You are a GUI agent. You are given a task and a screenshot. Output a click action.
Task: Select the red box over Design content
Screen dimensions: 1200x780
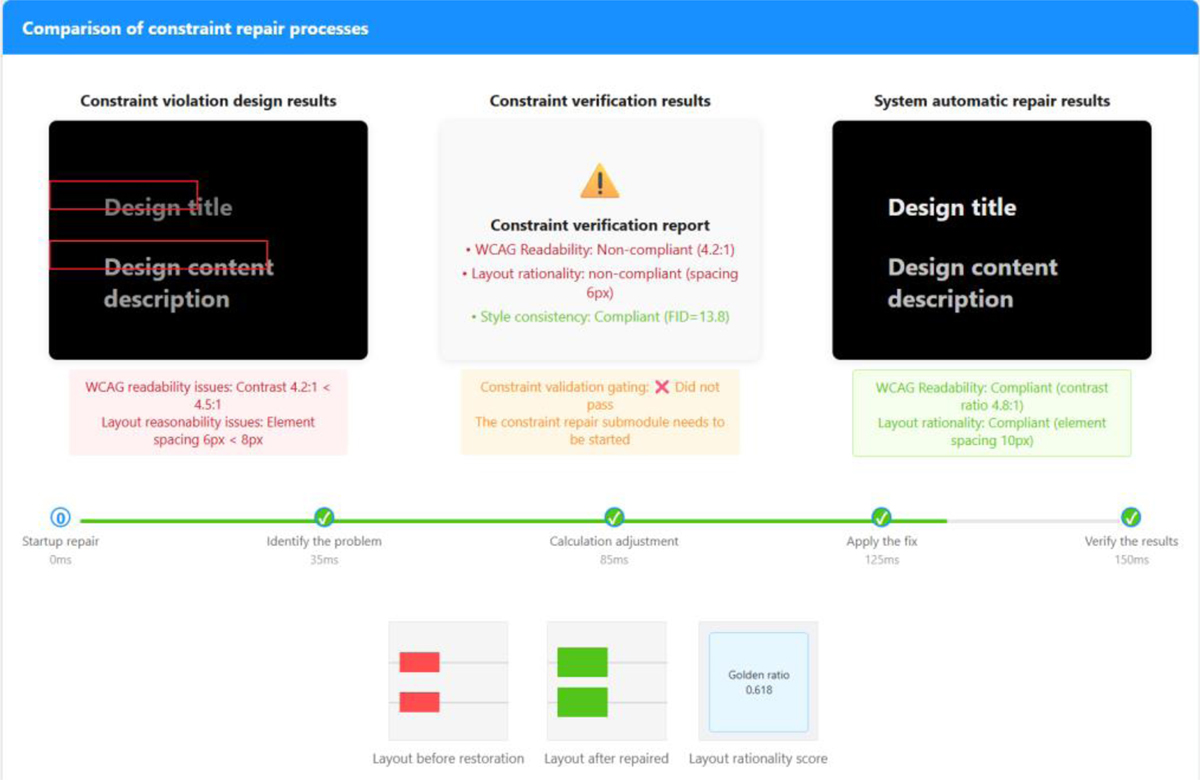158,255
